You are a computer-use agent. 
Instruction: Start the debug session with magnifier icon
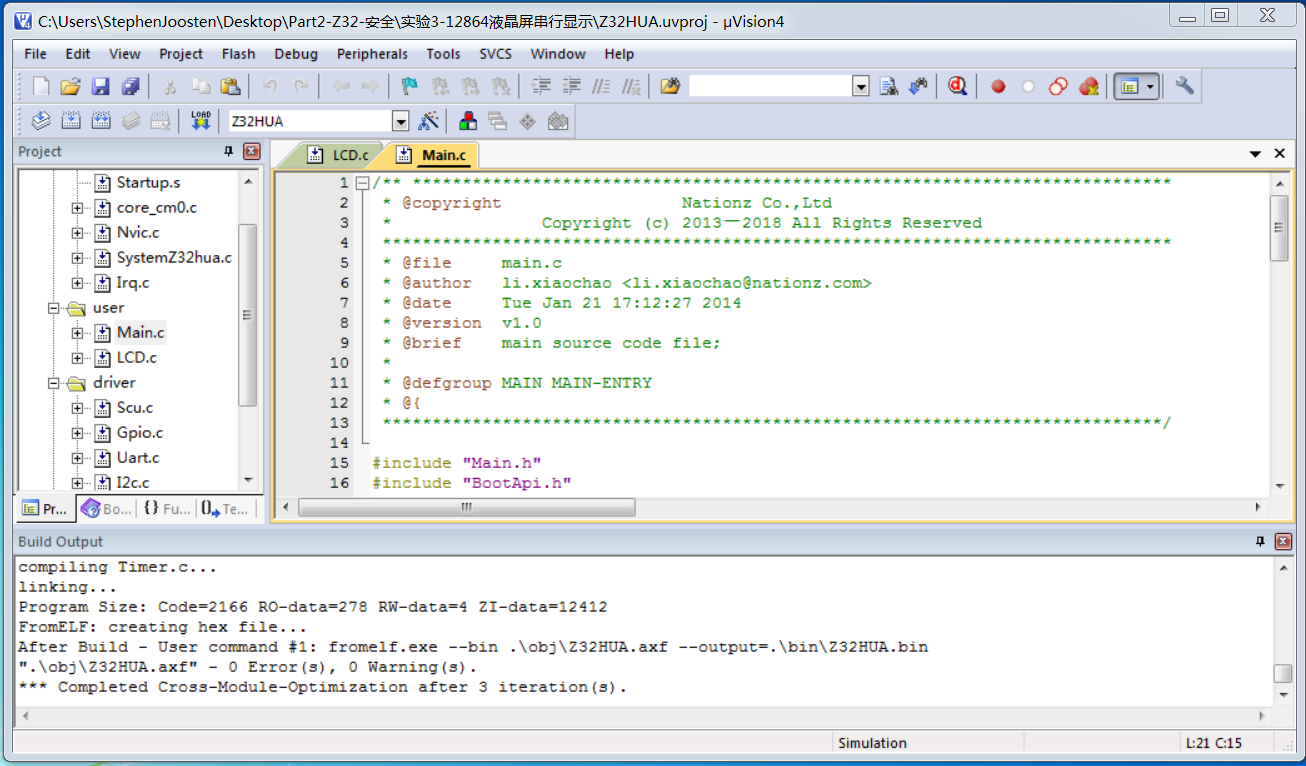tap(958, 87)
